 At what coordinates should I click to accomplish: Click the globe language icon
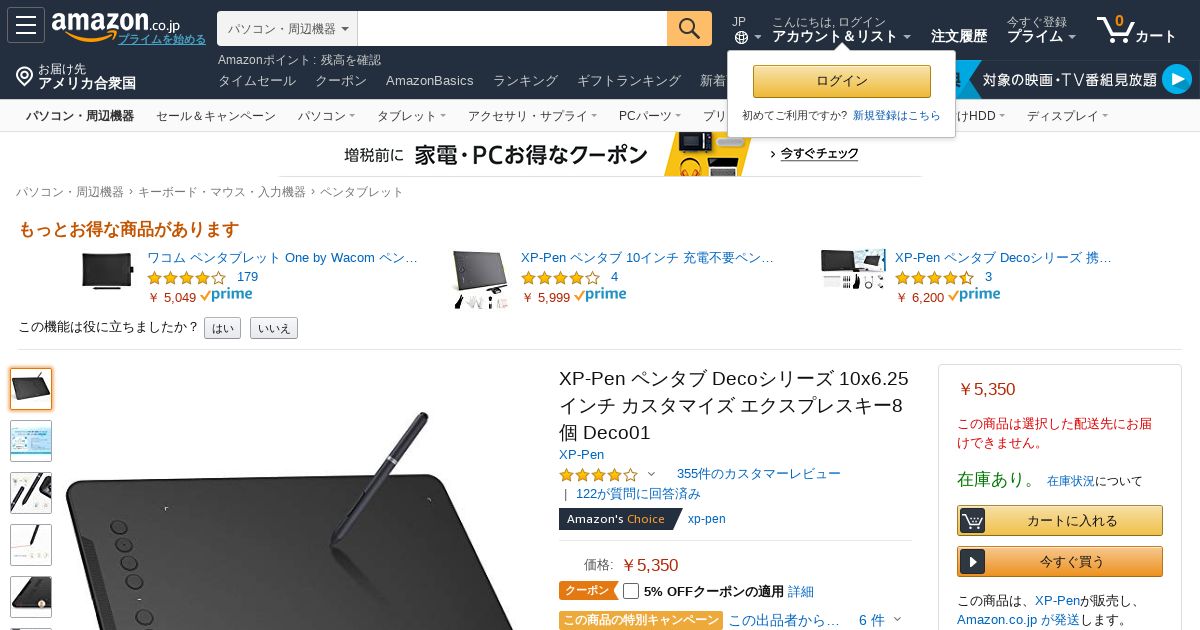tap(741, 38)
